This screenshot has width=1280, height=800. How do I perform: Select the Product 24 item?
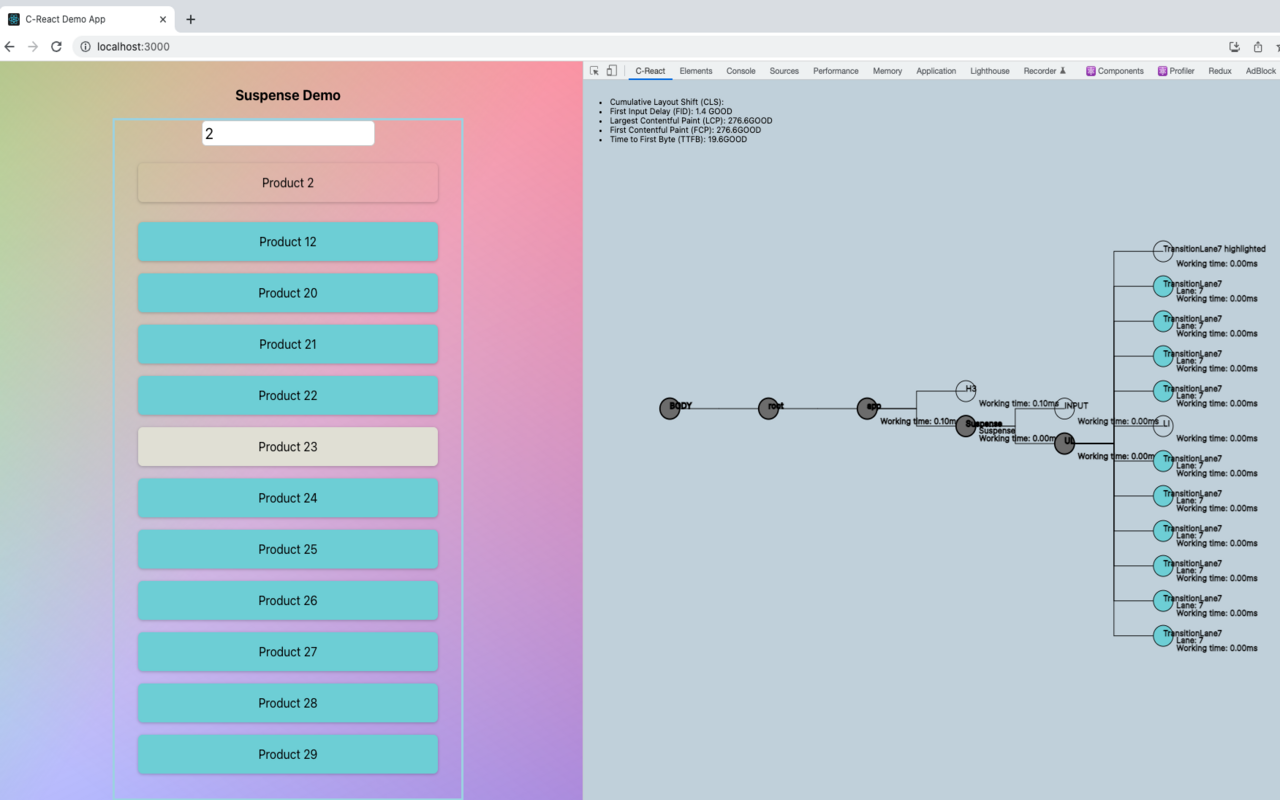[288, 498]
